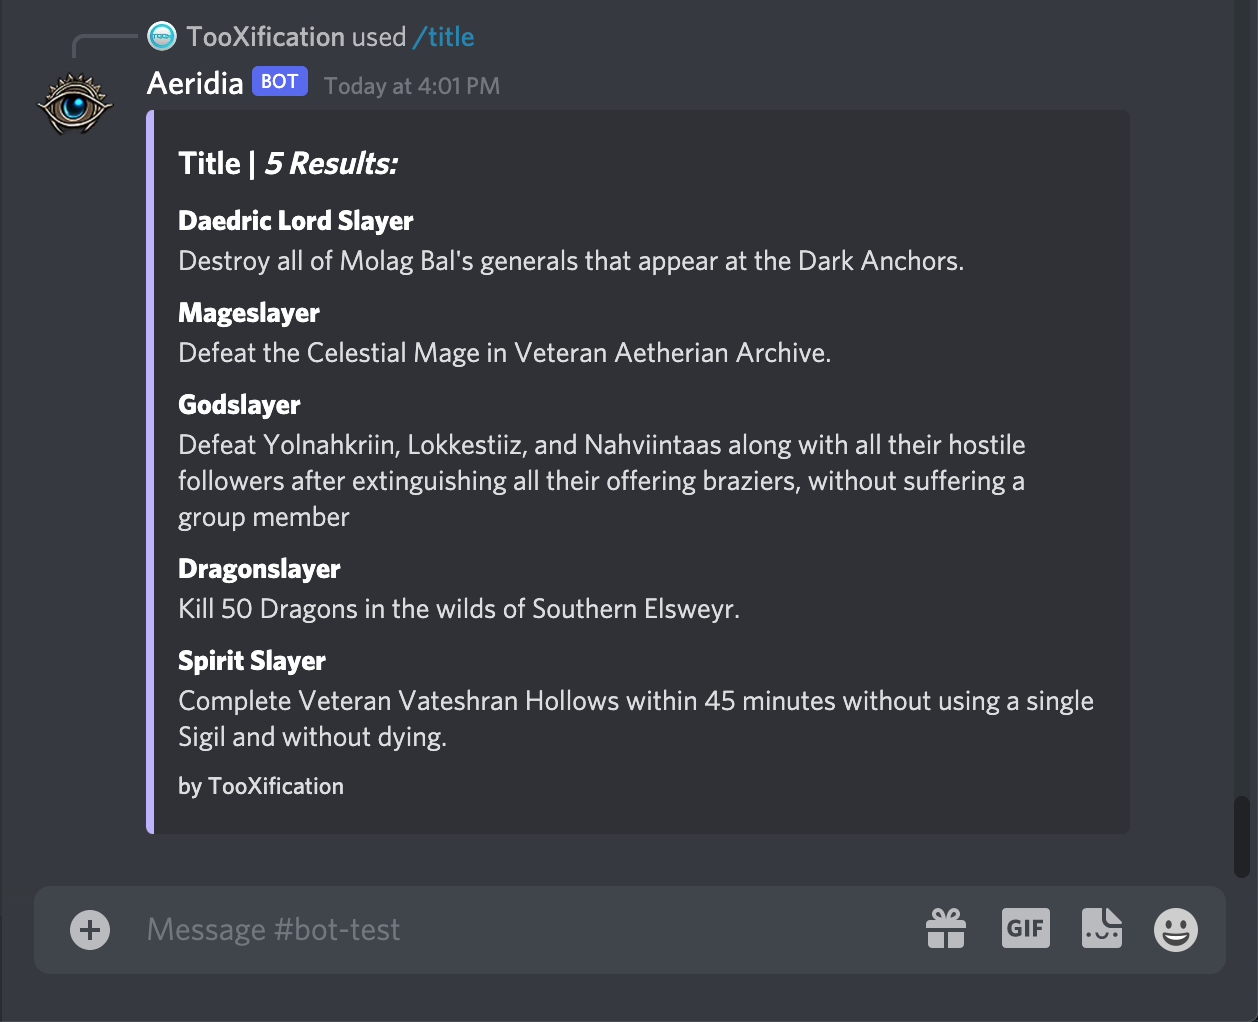Viewport: 1258px width, 1022px height.
Task: Open the sticker picker icon
Action: coord(1102,928)
